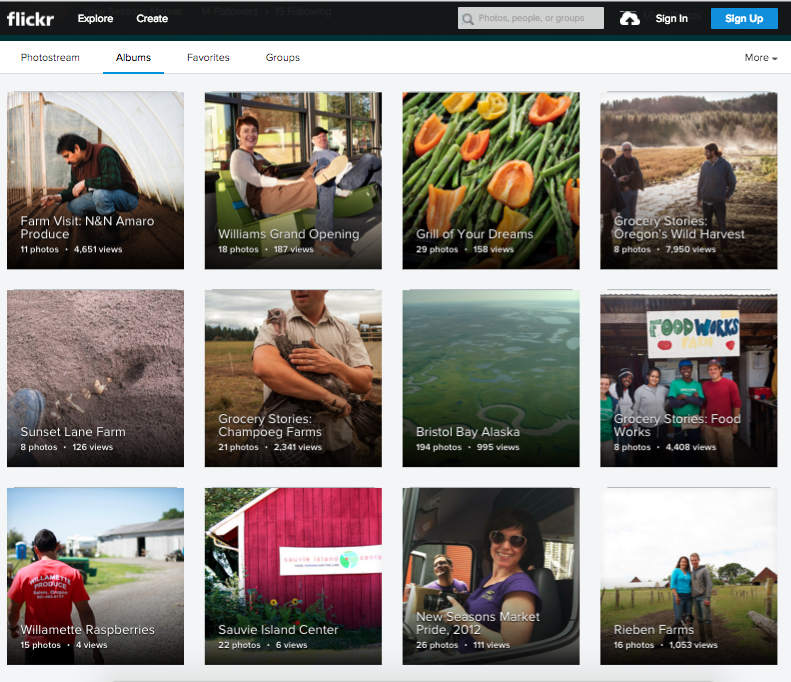Expand the More dropdown
The height and width of the screenshot is (682, 791).
tap(761, 58)
